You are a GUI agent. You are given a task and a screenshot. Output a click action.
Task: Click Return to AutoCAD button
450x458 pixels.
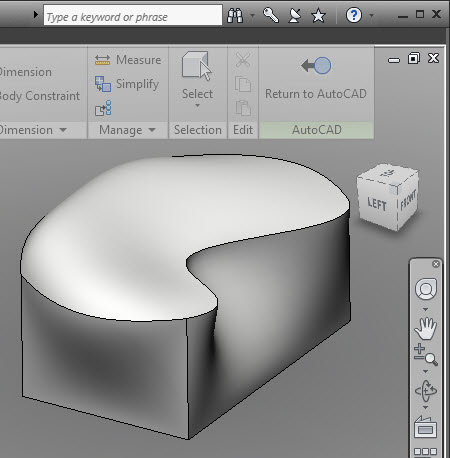coord(316,79)
